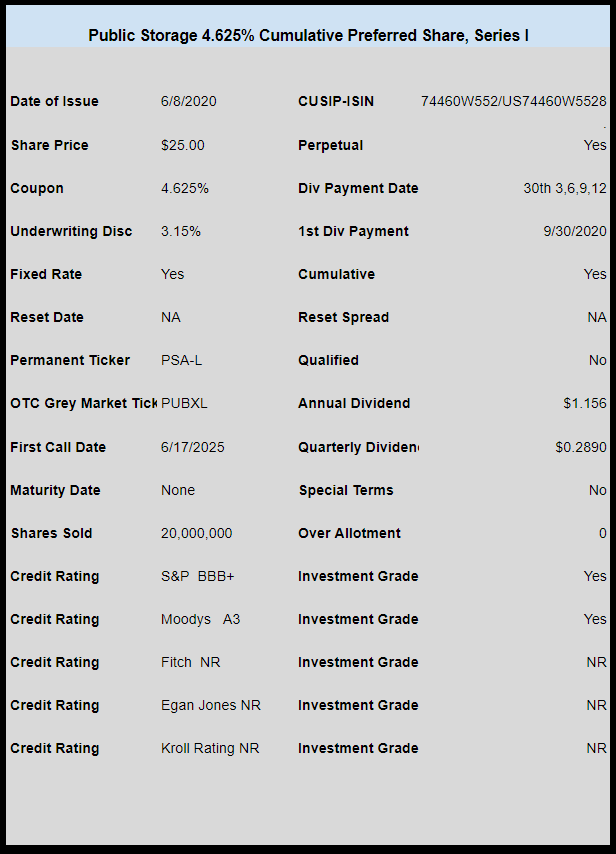Click the S&P BBB+ credit rating
616x854 pixels.
coord(197,576)
